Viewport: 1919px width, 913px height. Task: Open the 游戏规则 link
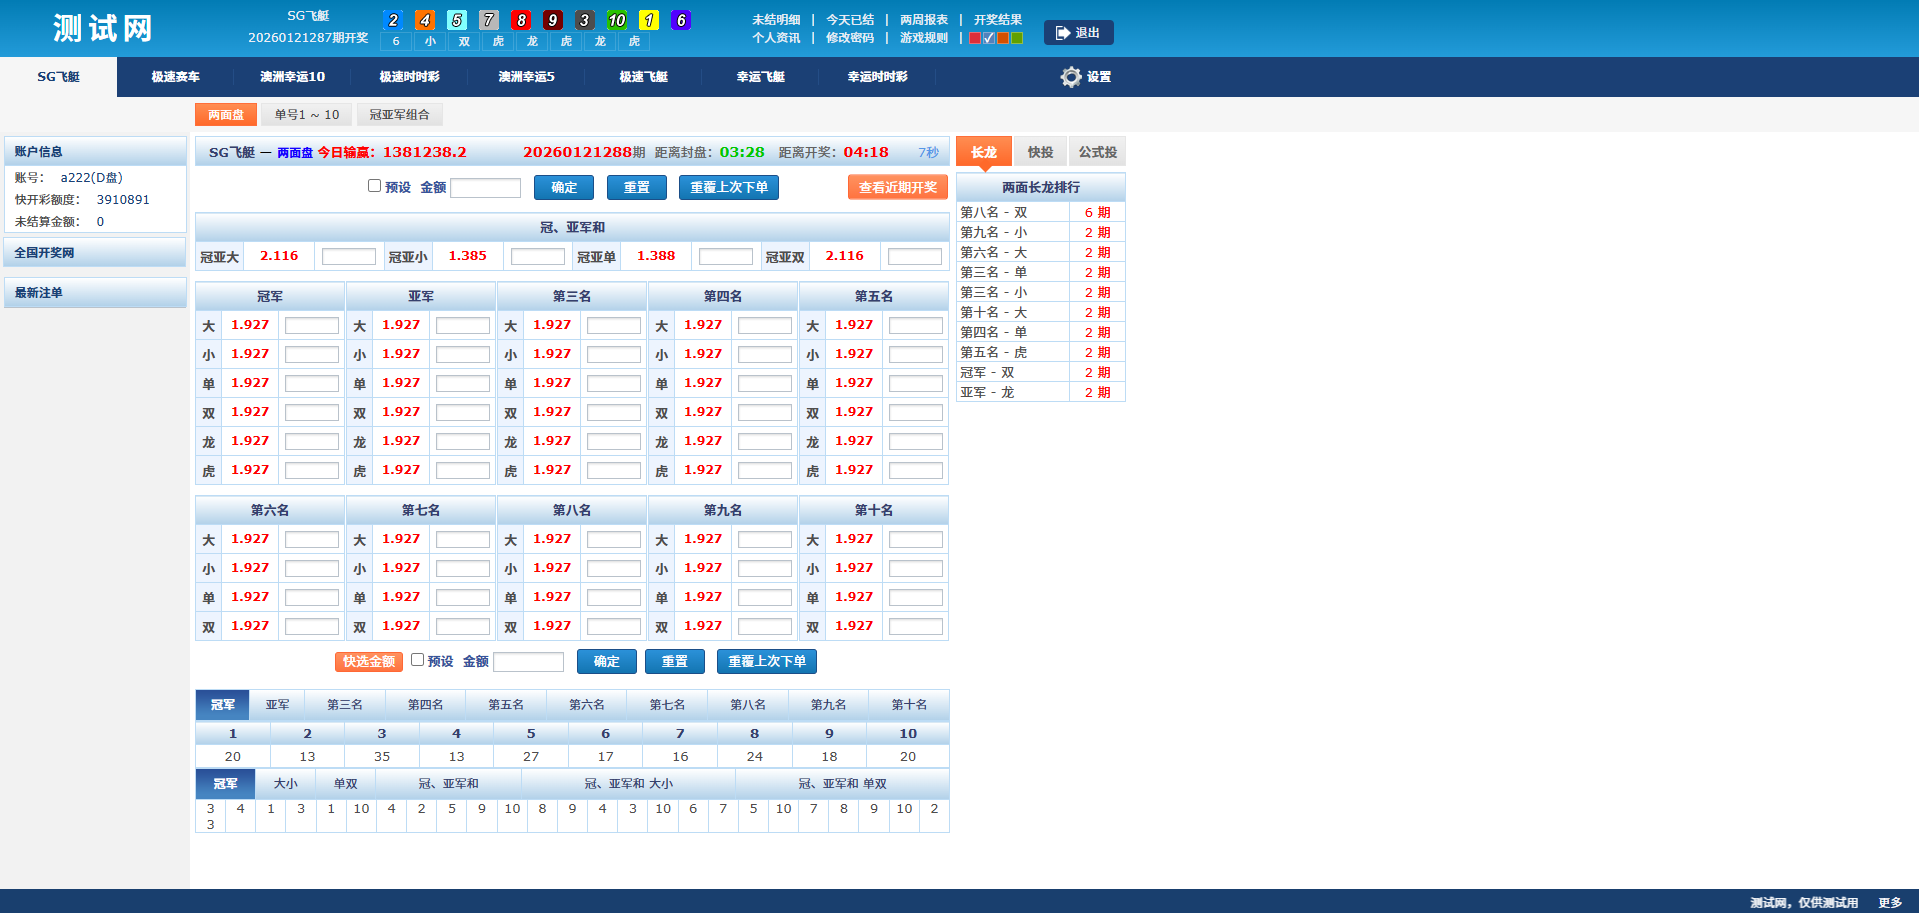pyautogui.click(x=923, y=38)
